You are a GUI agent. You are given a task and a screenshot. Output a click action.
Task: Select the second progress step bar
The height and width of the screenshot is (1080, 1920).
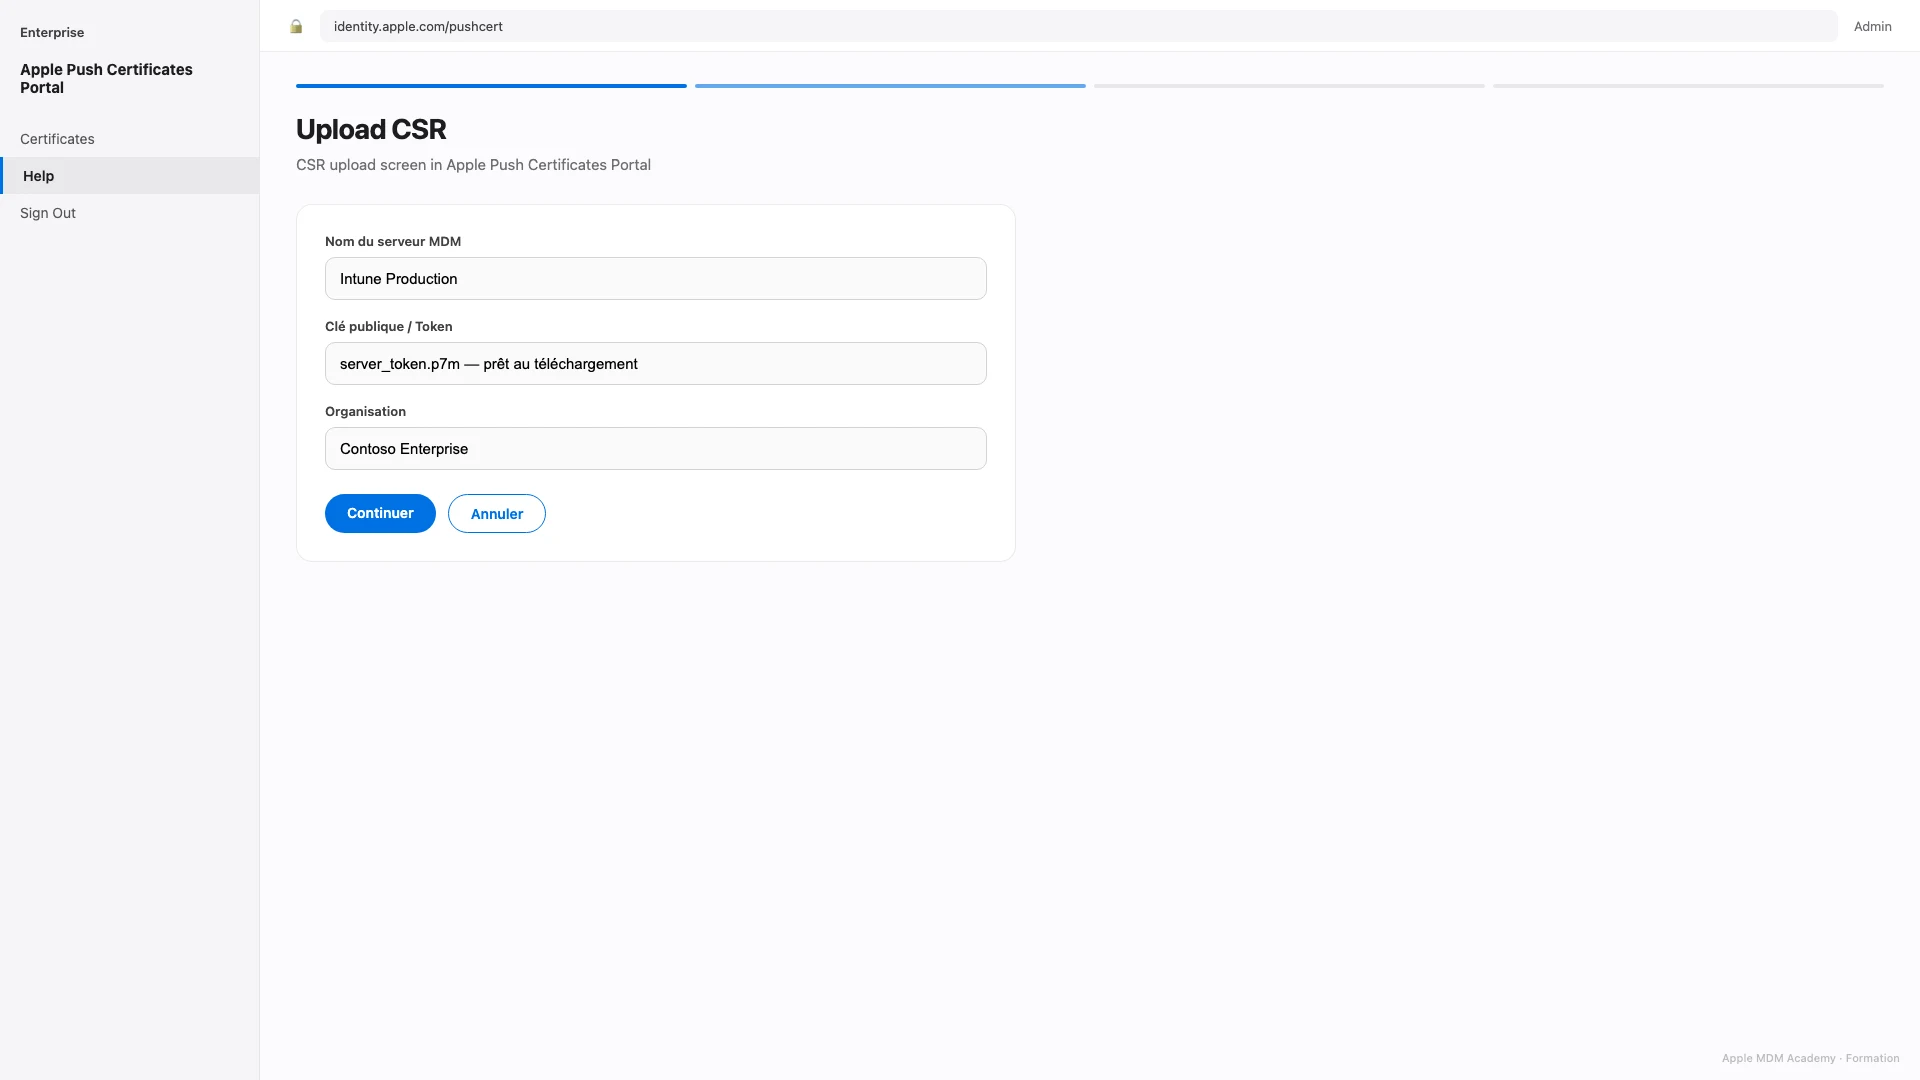(890, 86)
